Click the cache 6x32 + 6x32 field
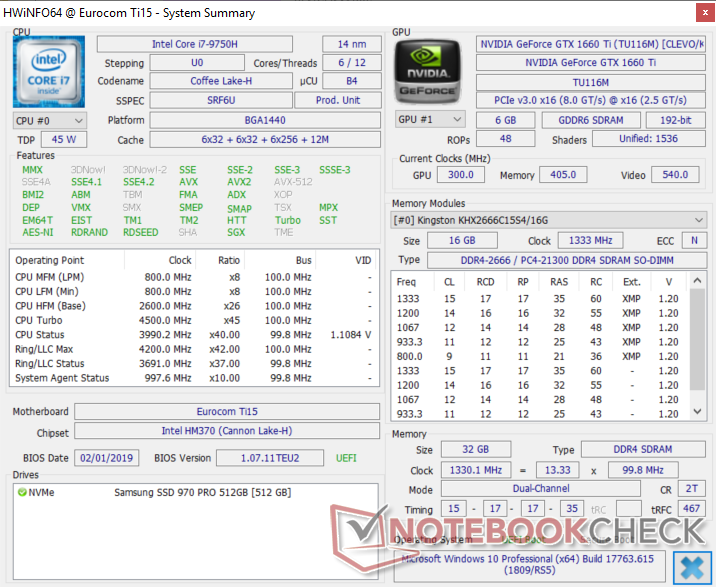 point(265,140)
